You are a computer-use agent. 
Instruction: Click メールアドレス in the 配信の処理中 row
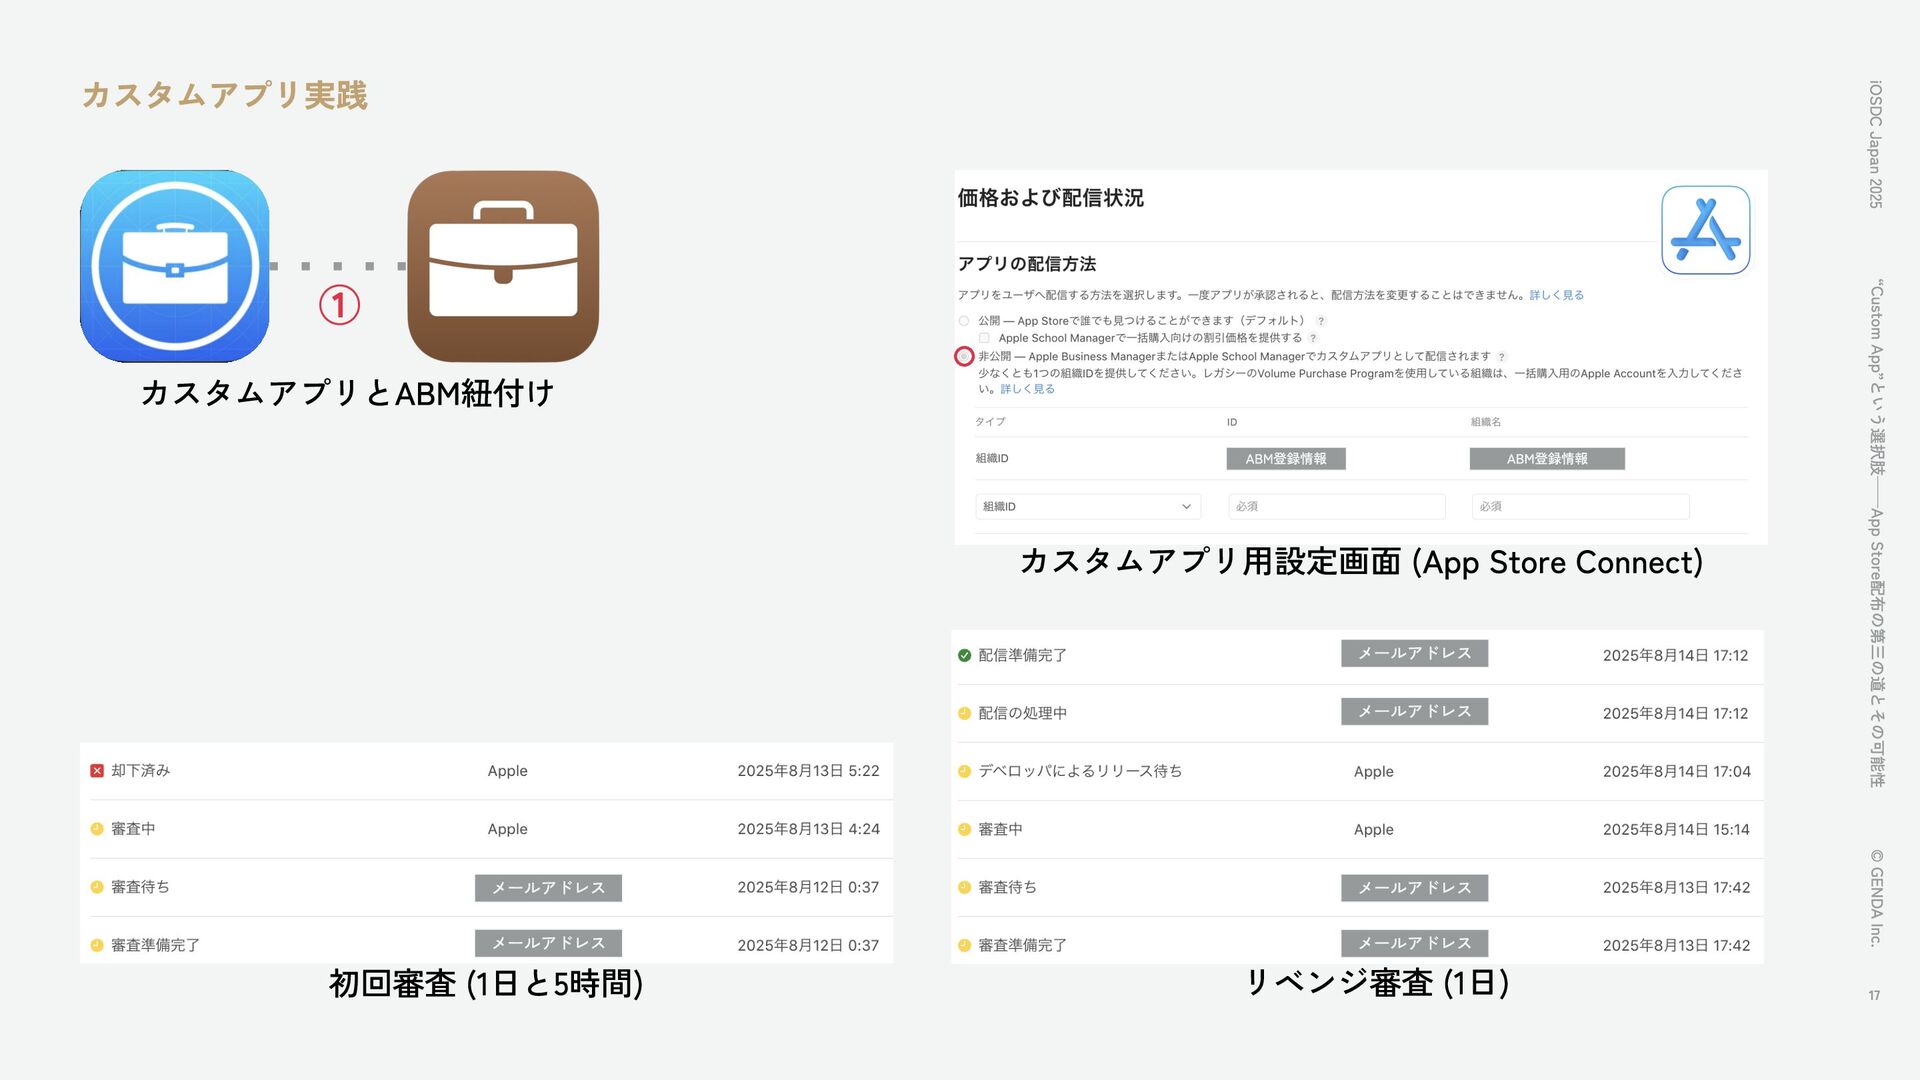(x=1415, y=711)
